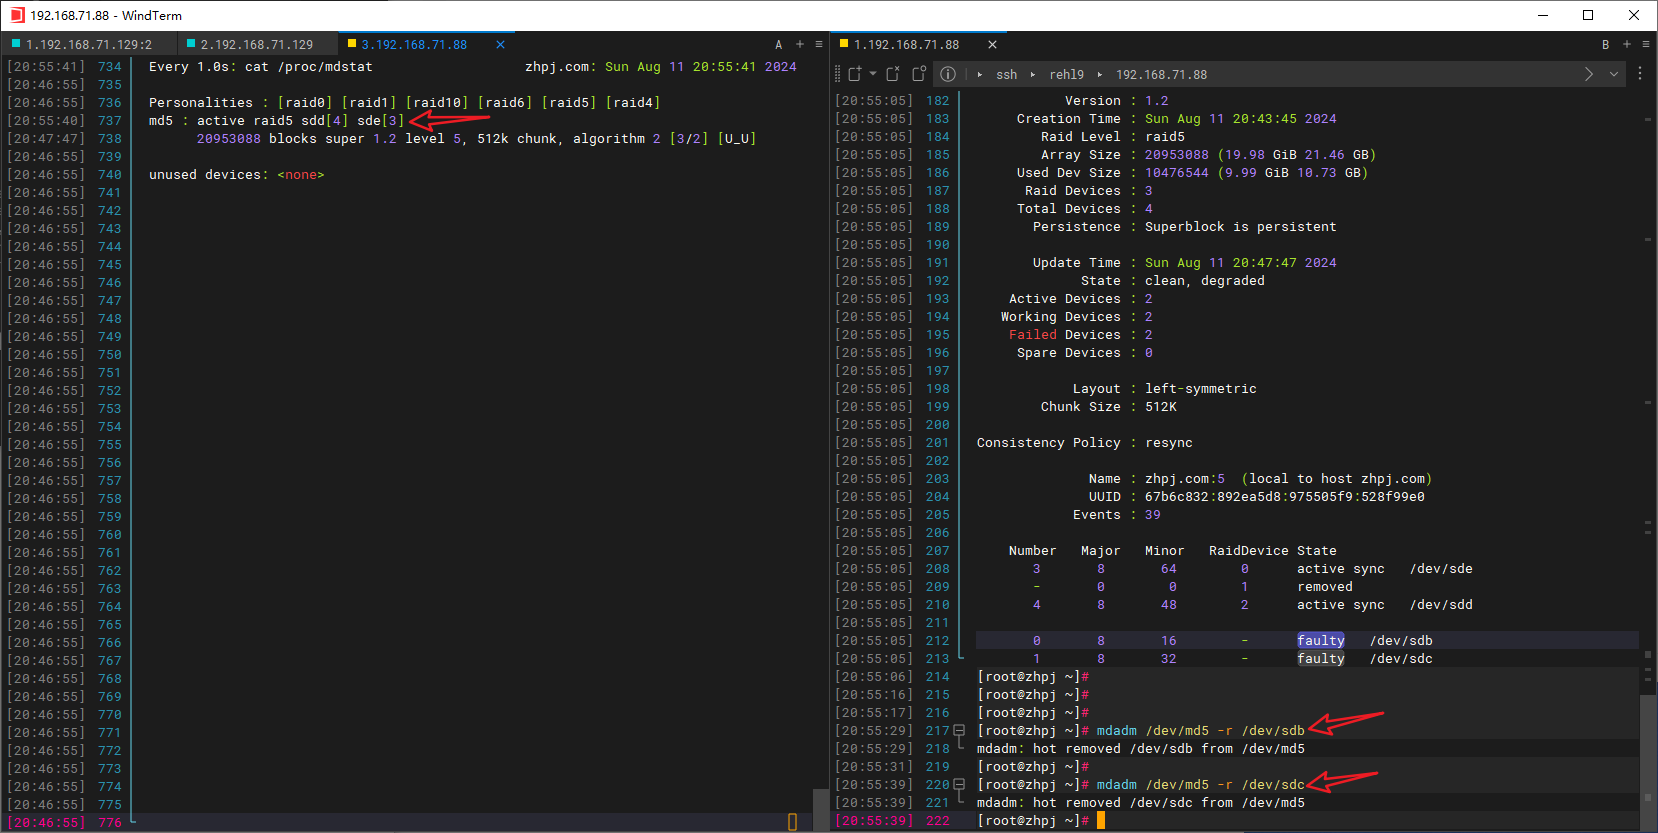
Task: Click the go arrow in address bar
Action: pos(1589,74)
